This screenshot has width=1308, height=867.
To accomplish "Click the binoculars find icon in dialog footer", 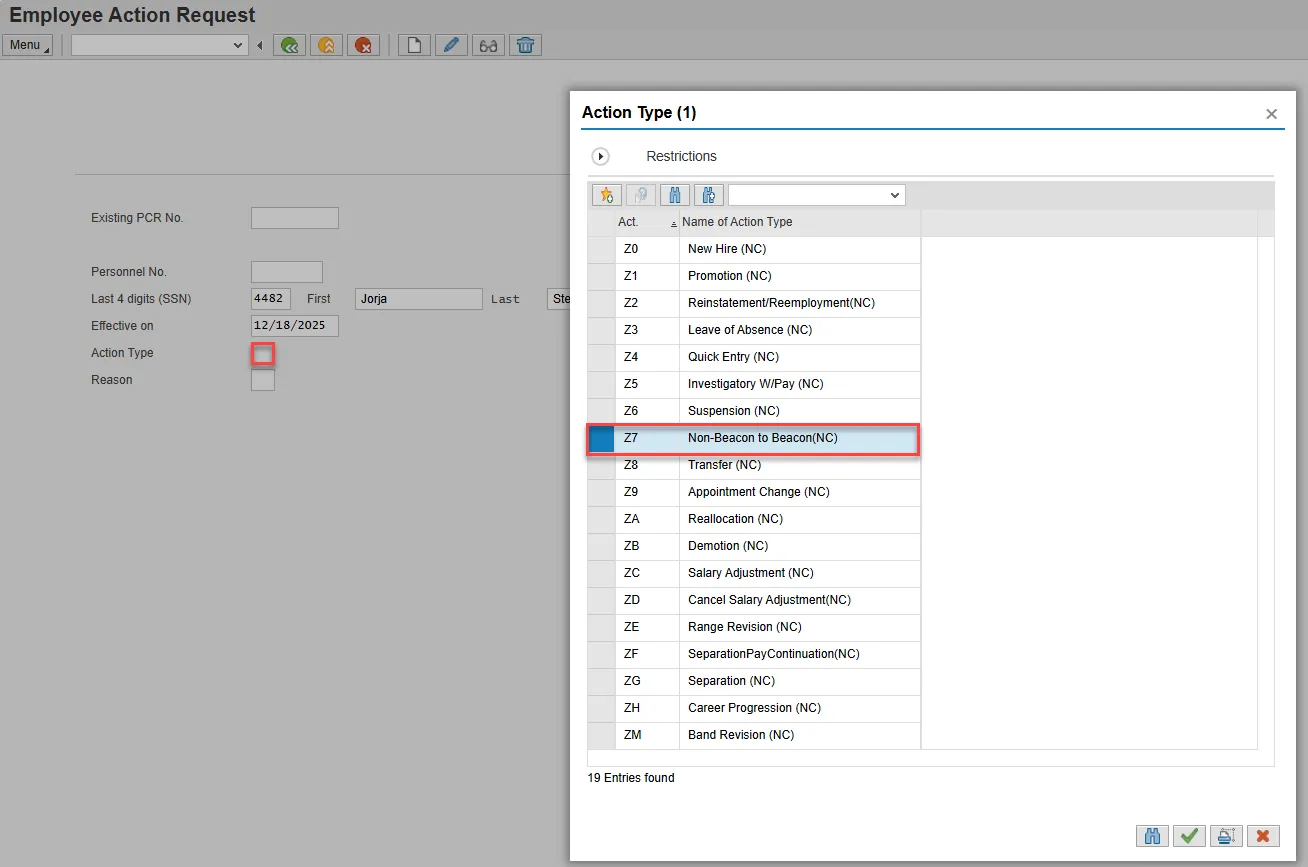I will (1152, 836).
